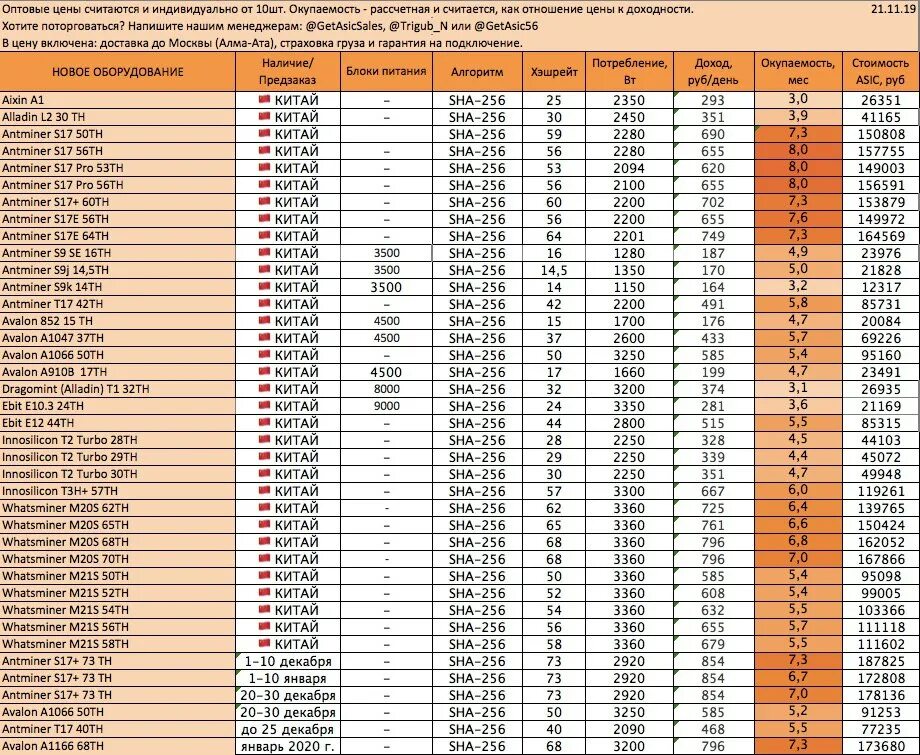
Task: Select the China flag for Antminer S17 50TH
Action: click(265, 132)
